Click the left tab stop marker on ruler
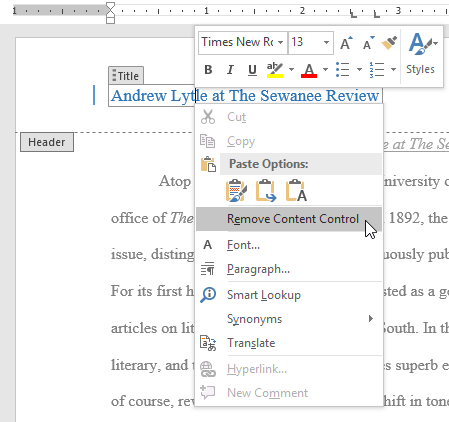The height and width of the screenshot is (422, 449). coord(353,14)
